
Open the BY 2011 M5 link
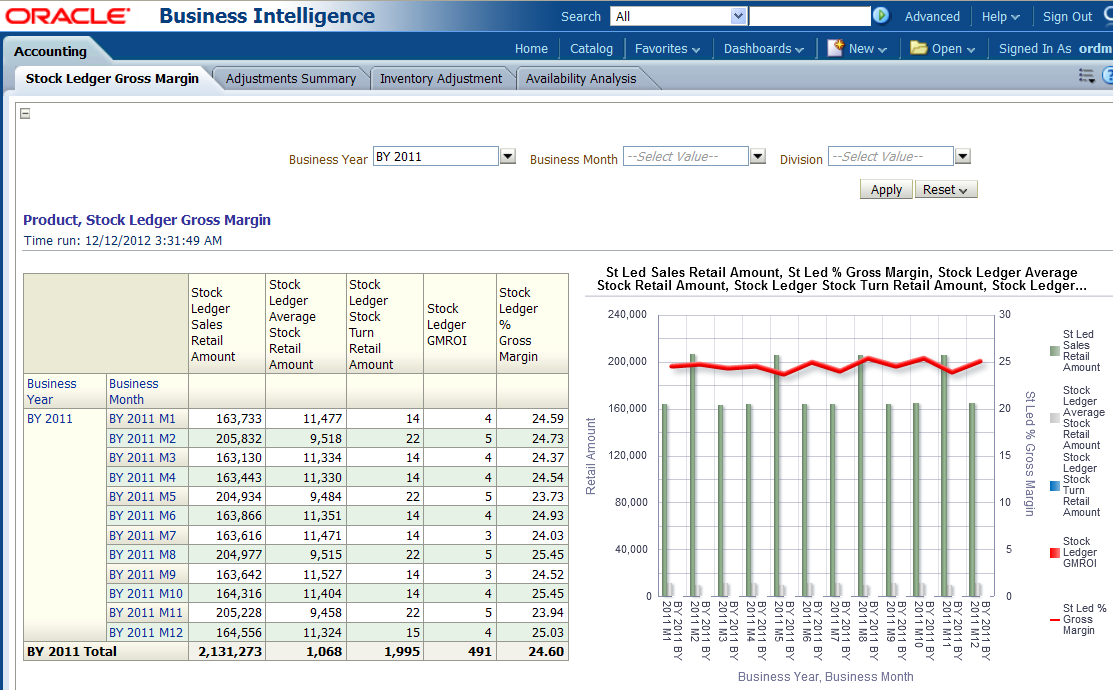coord(142,497)
